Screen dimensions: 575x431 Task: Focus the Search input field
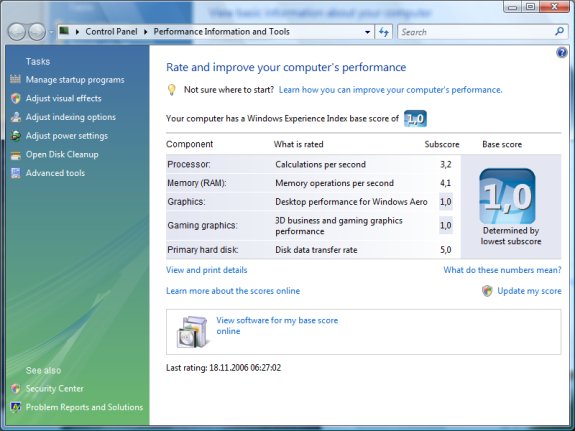tap(477, 32)
